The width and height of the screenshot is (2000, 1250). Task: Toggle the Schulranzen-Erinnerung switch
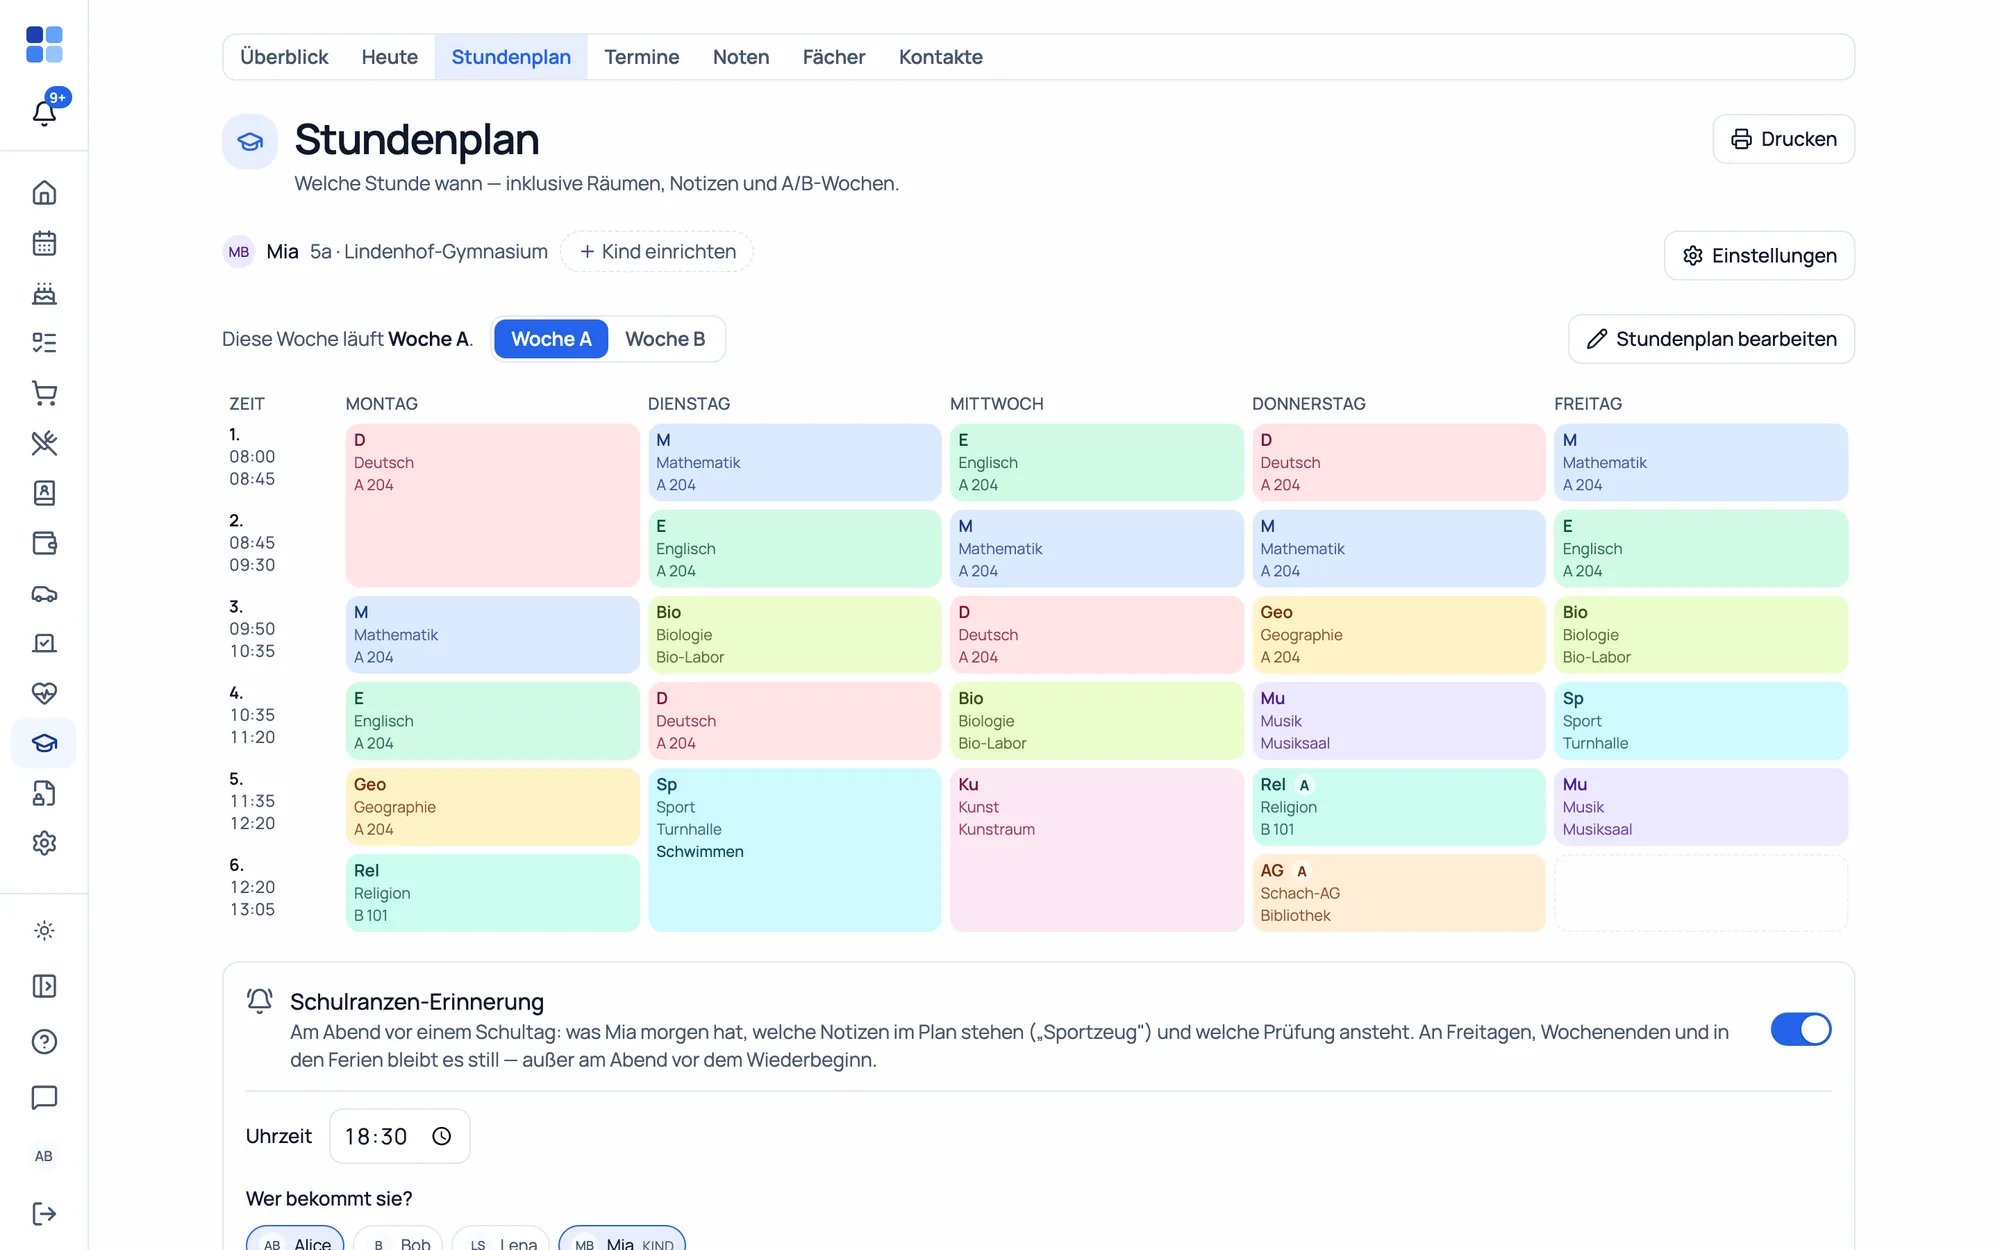pyautogui.click(x=1800, y=1029)
